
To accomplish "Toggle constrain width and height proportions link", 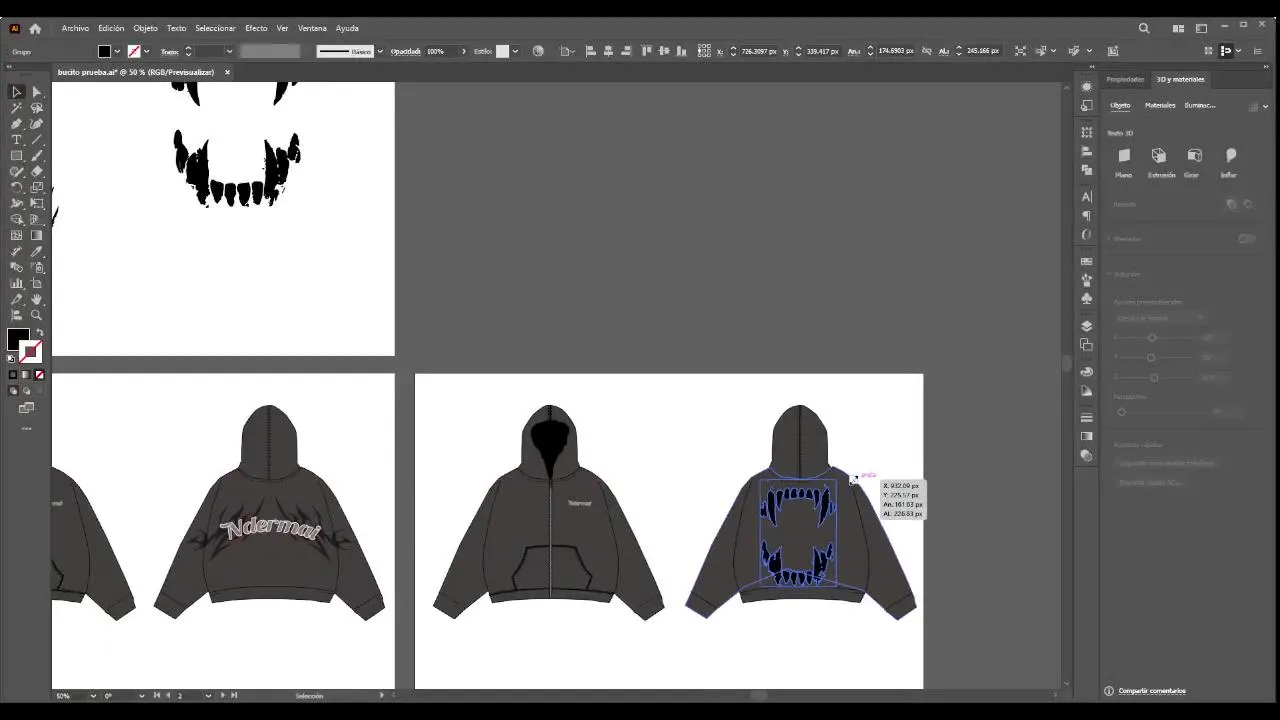I will (927, 51).
